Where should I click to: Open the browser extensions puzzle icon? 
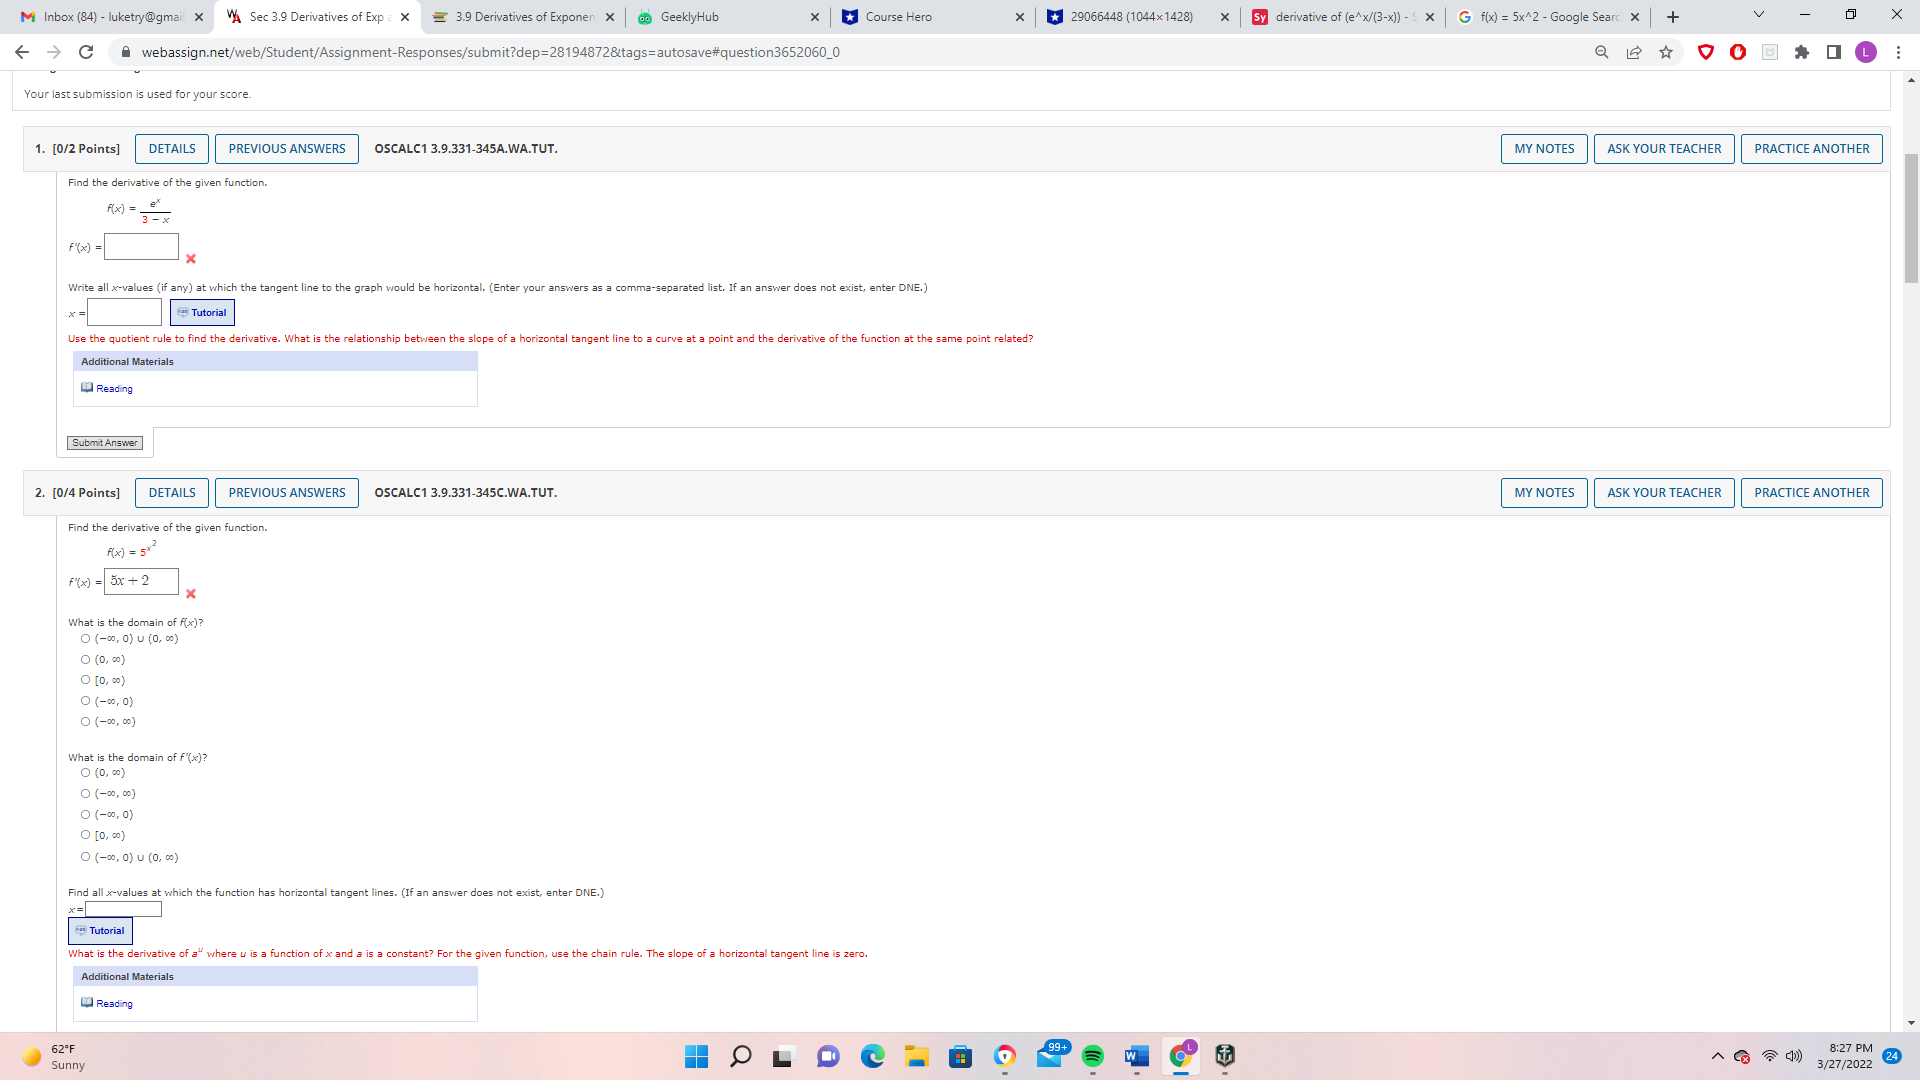tap(1802, 52)
